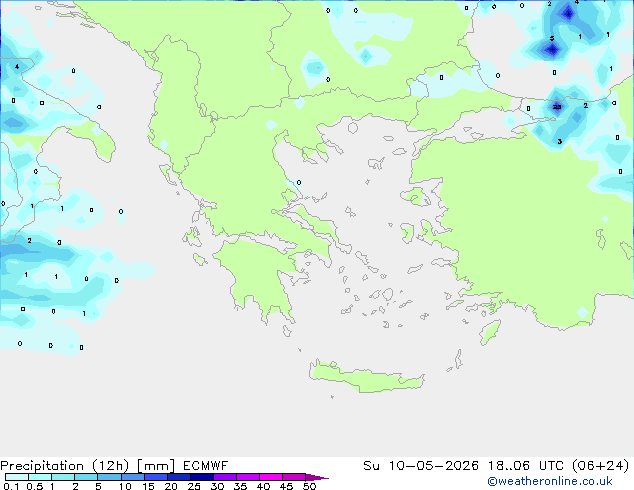
Task: Click the legend tick label "35"
Action: click(x=240, y=486)
